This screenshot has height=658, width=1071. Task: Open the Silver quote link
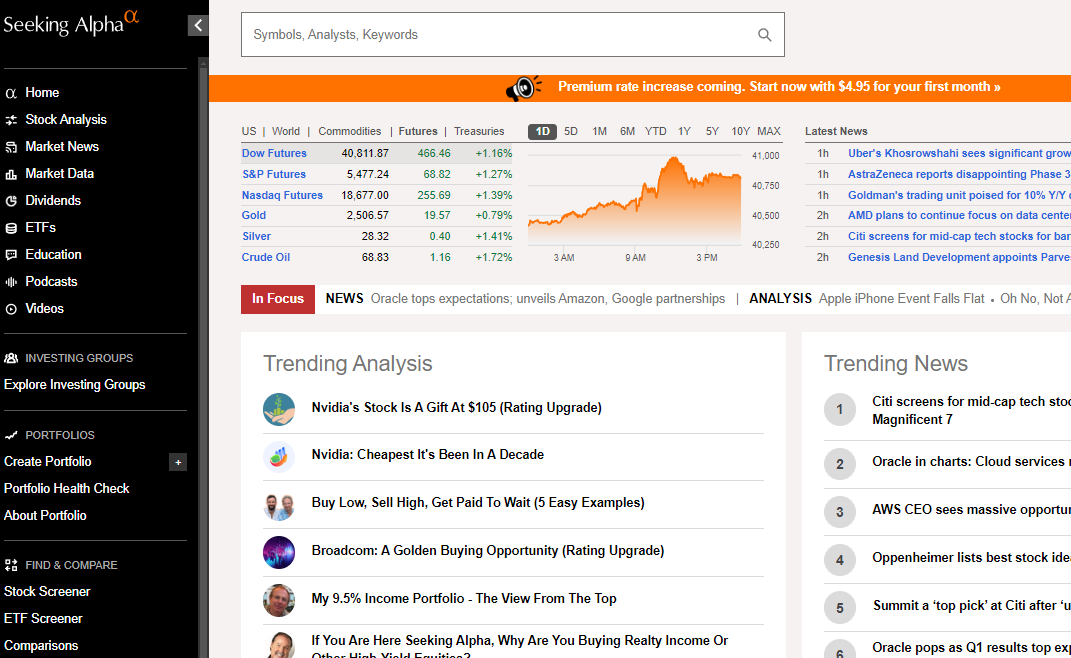256,236
